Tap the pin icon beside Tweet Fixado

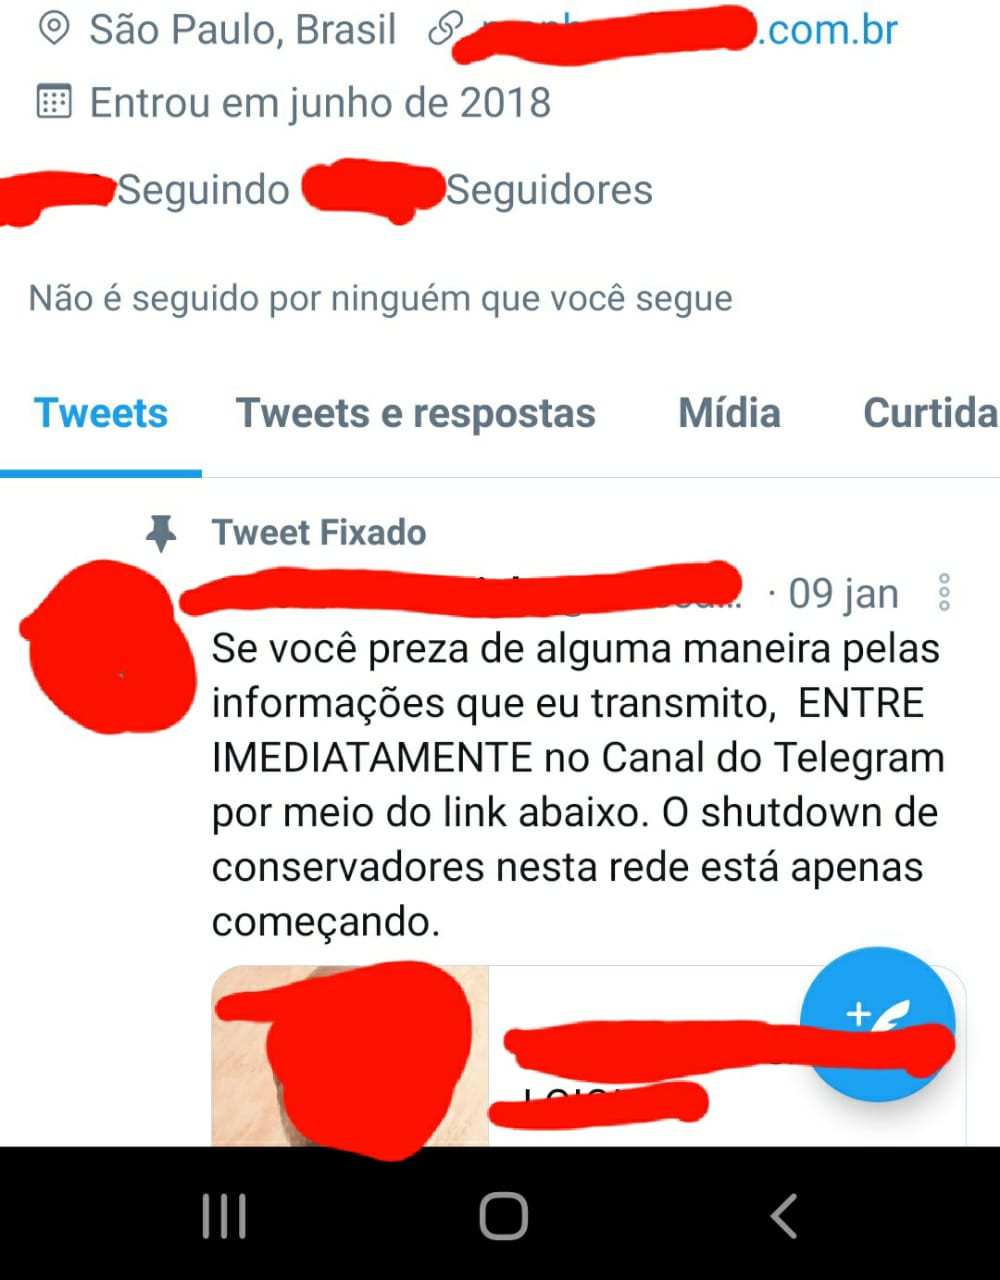tap(161, 534)
